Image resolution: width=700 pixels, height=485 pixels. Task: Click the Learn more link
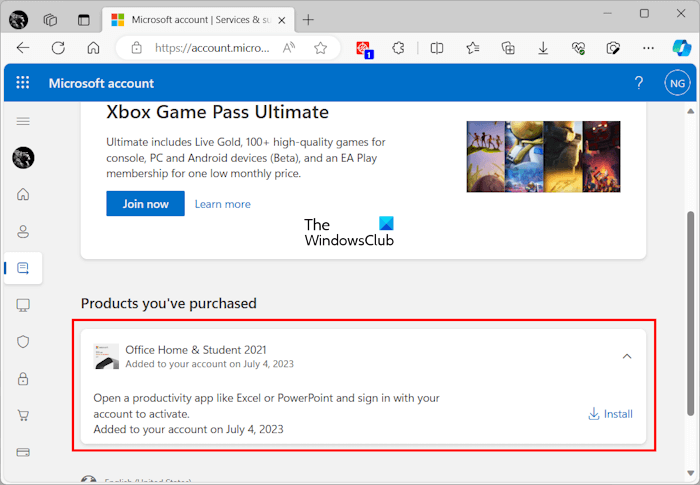coord(223,204)
